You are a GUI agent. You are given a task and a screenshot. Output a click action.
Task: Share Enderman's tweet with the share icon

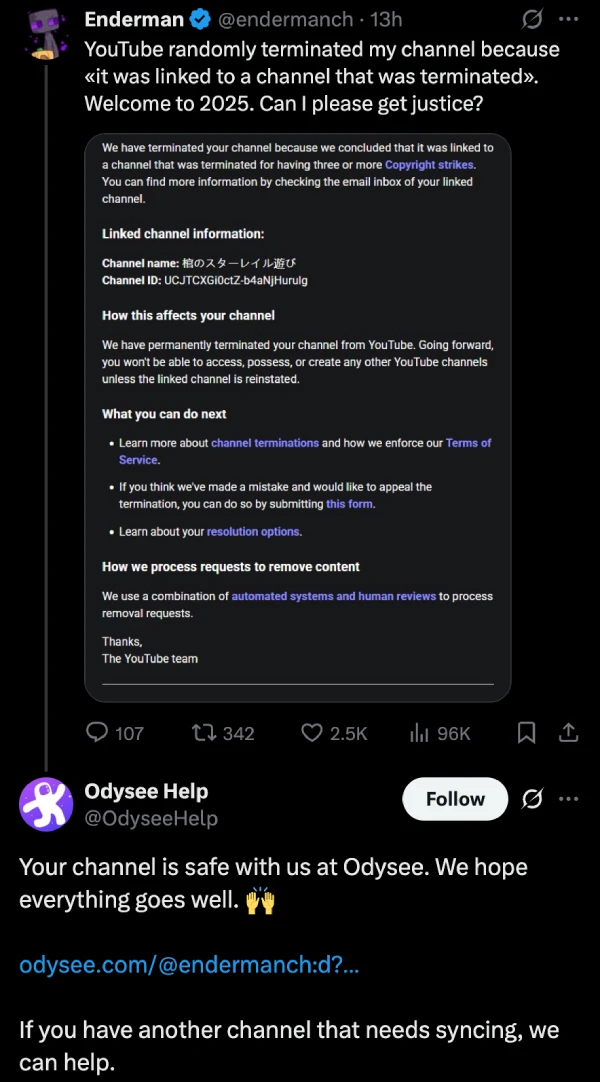click(568, 733)
